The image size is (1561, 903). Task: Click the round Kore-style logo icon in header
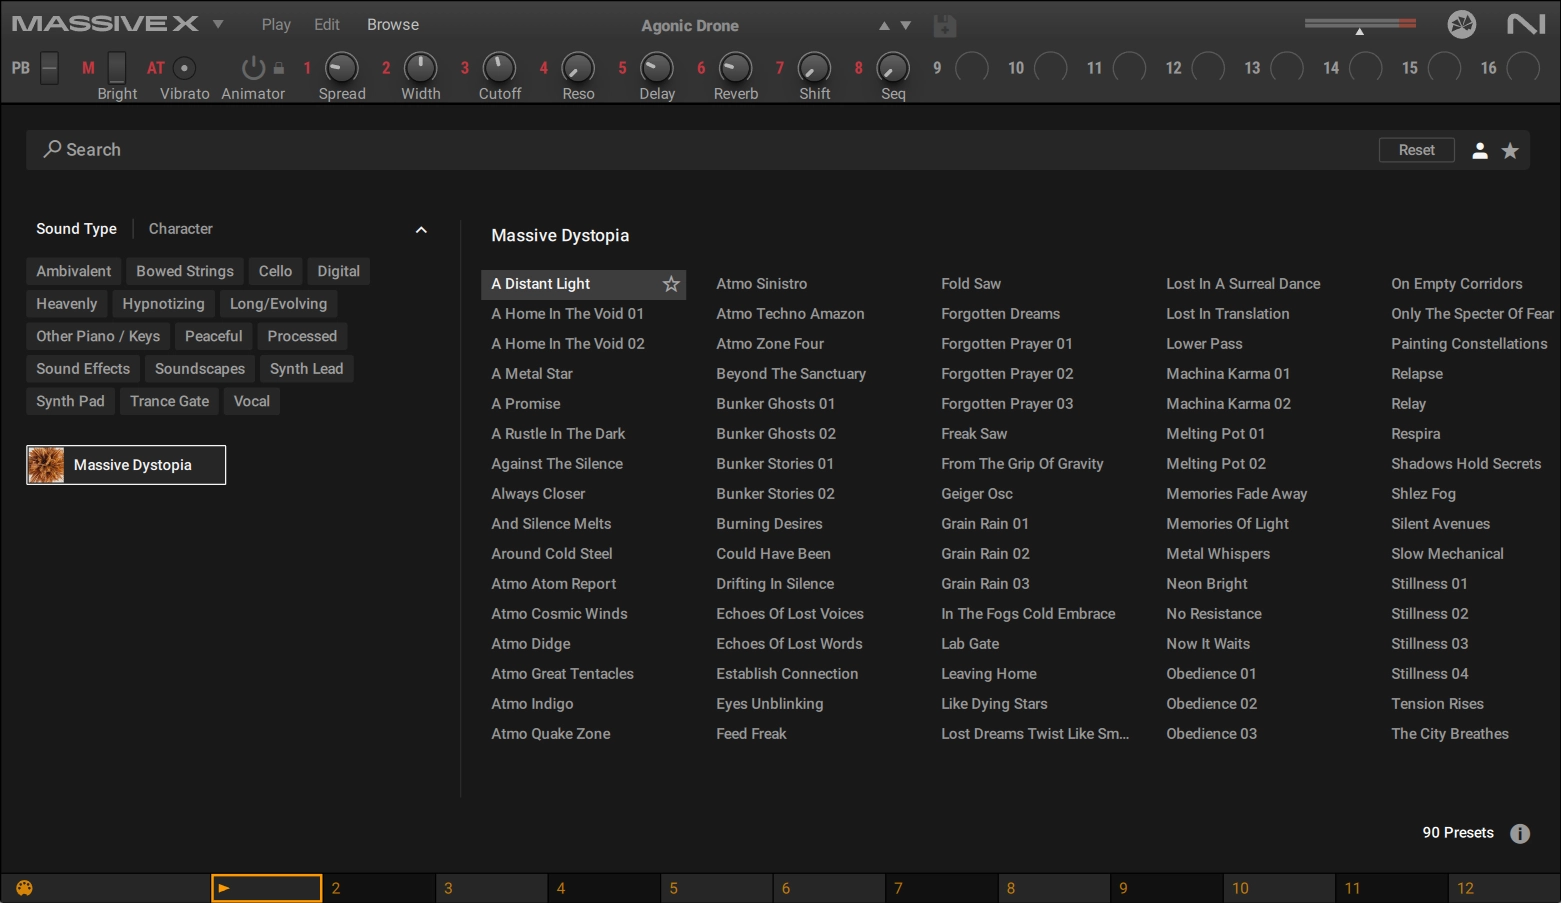(x=1462, y=24)
